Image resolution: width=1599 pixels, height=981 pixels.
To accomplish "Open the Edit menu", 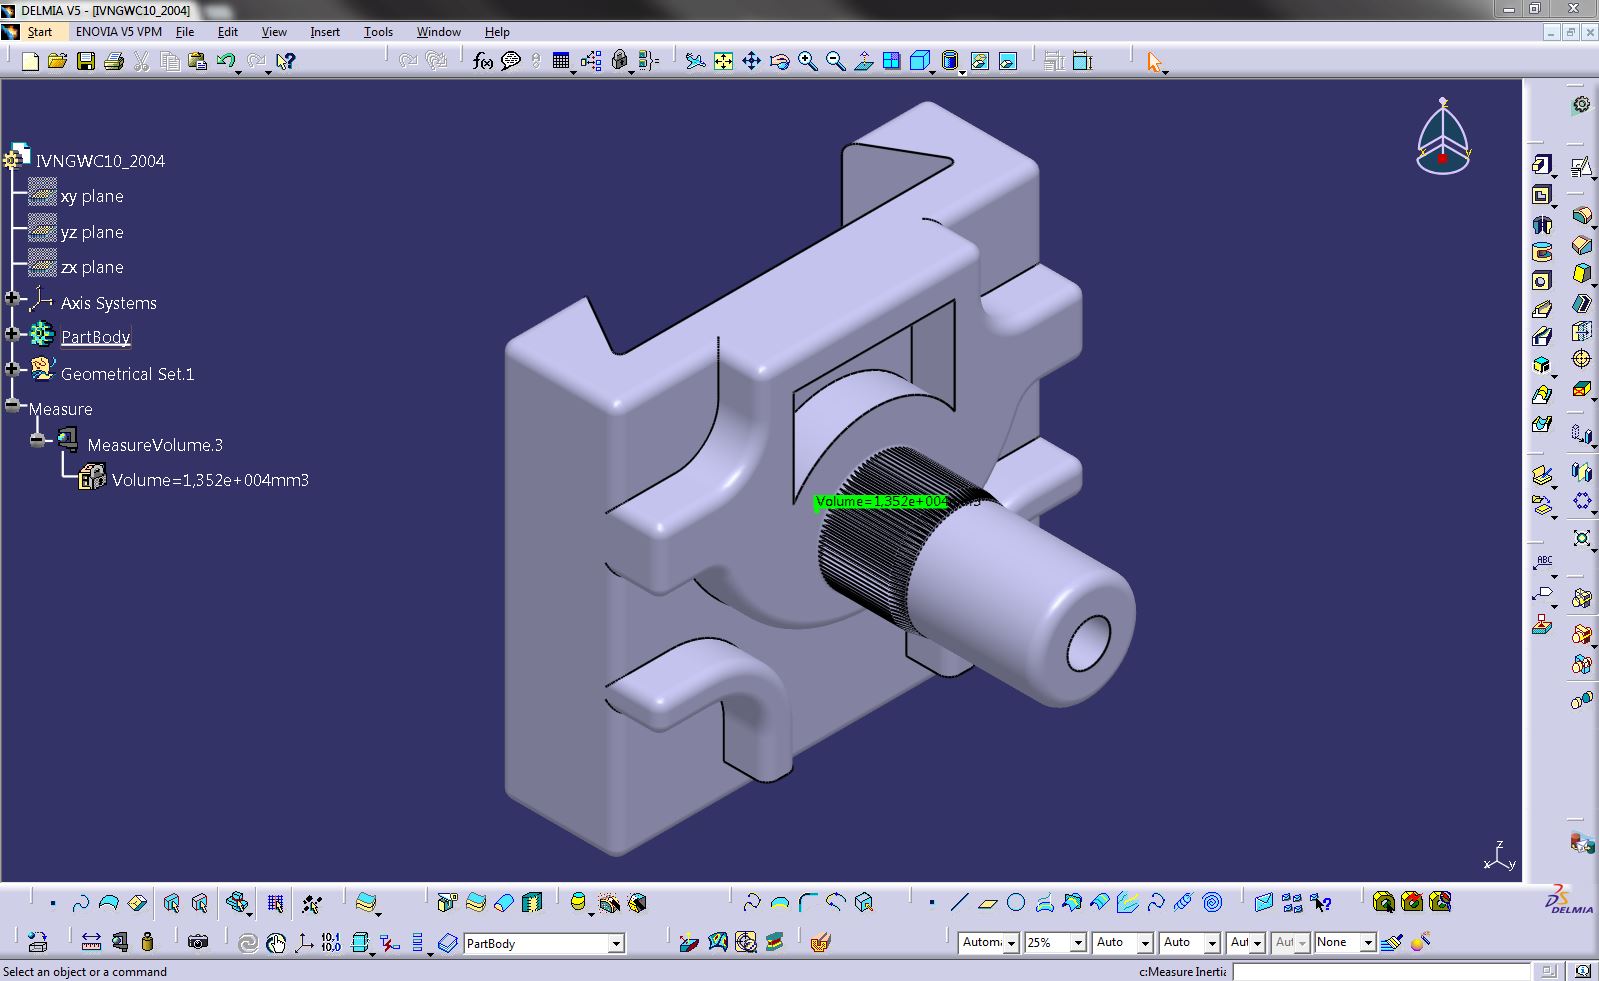I will point(228,32).
